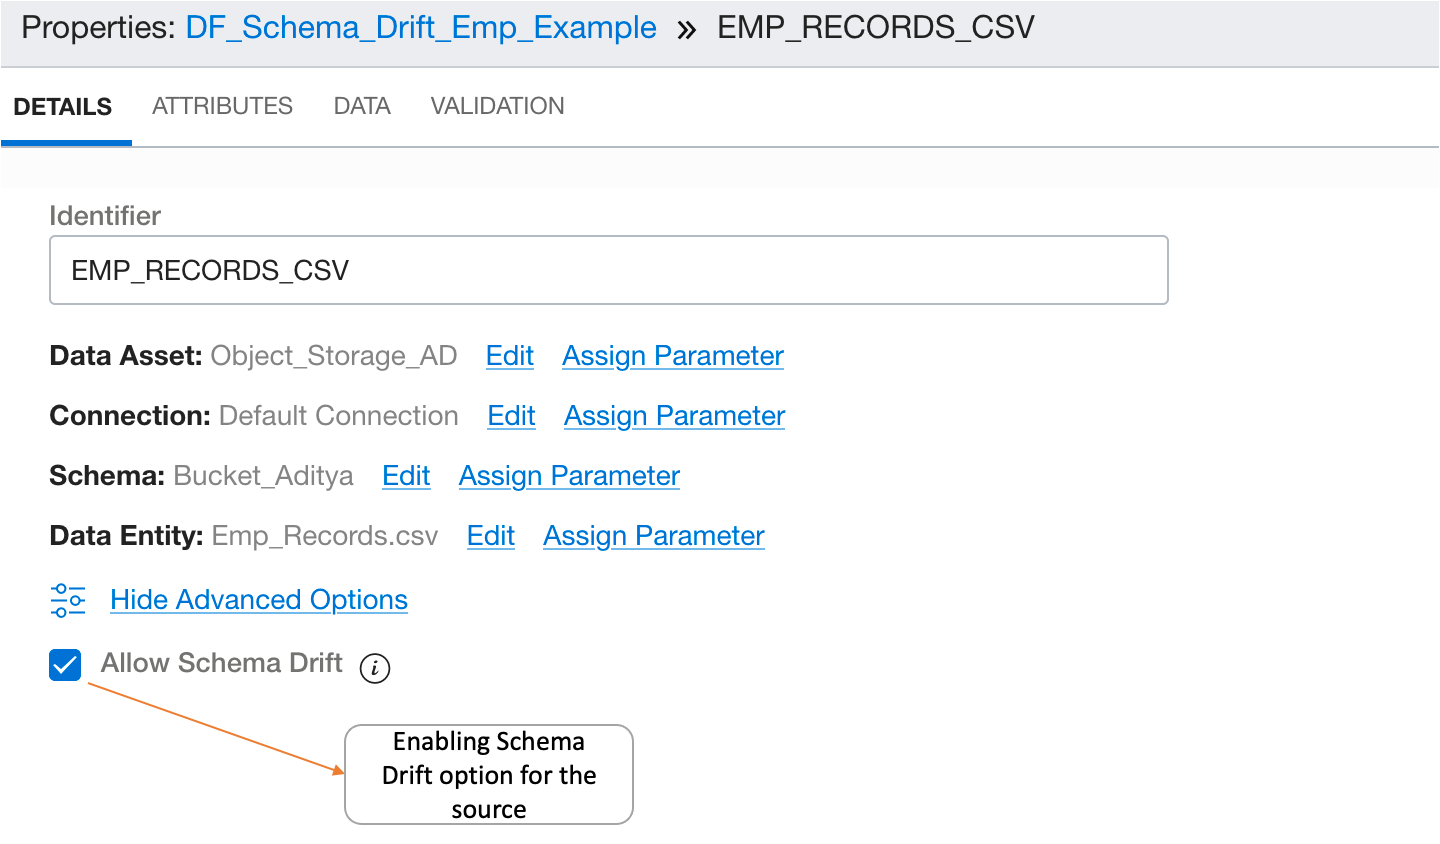1440x844 pixels.
Task: Edit the Data Entity Emp_Records.csv
Action: point(490,536)
